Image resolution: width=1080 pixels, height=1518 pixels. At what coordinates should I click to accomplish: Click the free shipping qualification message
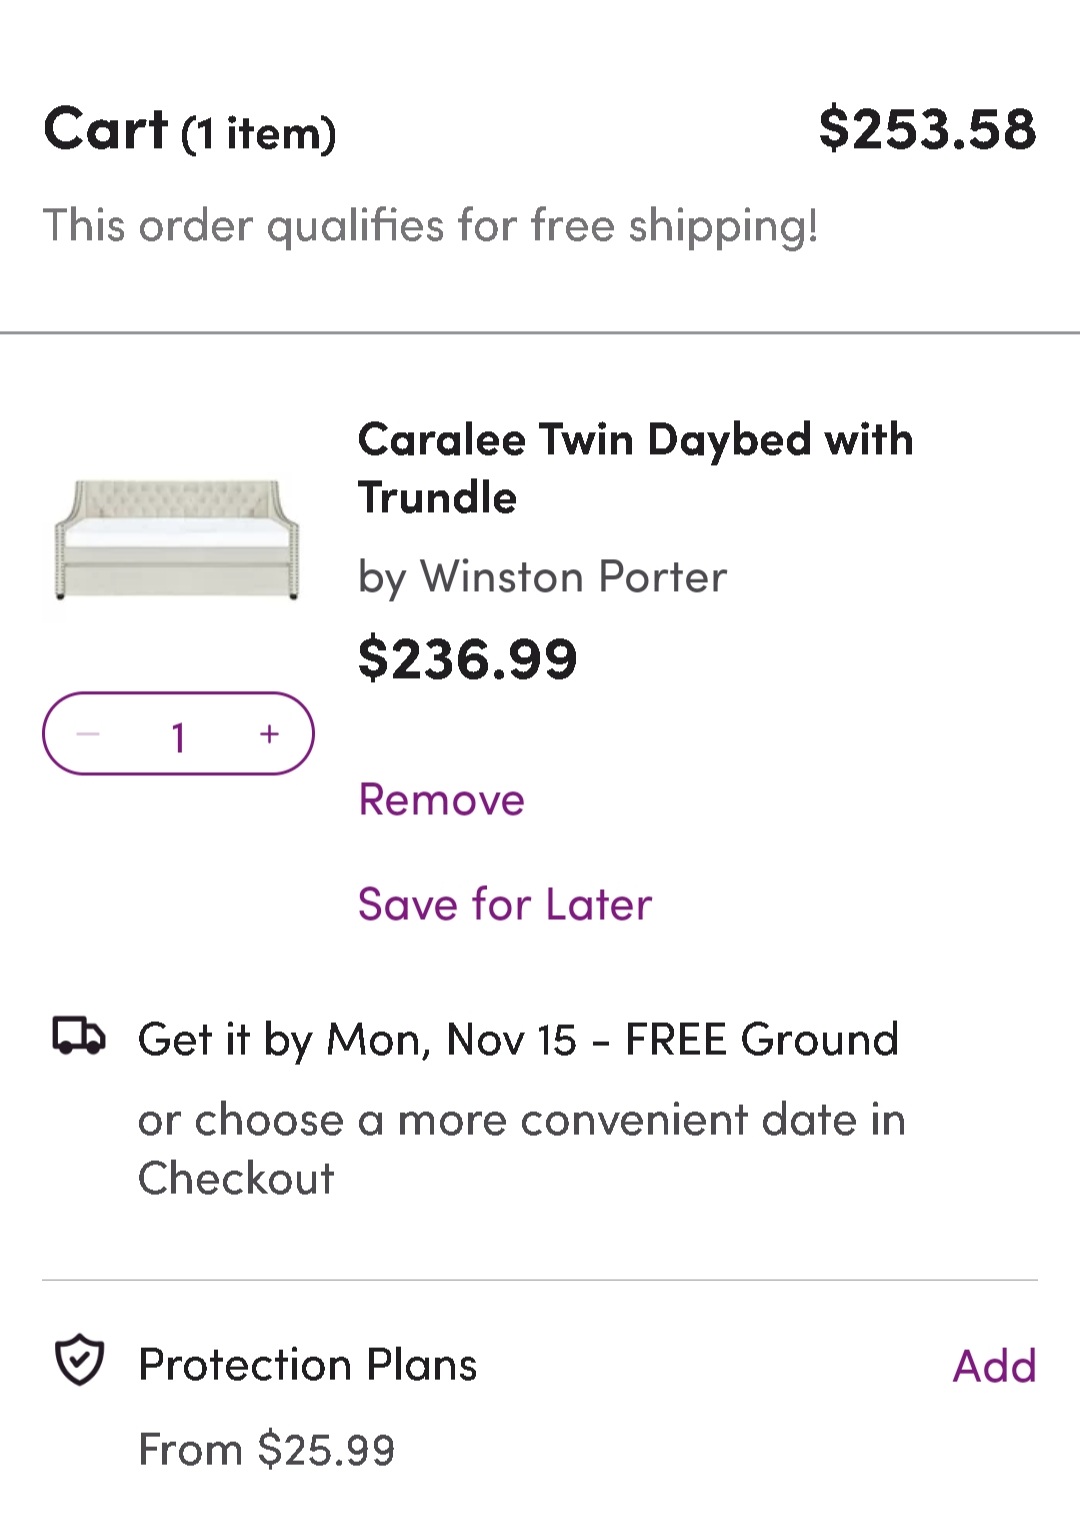pyautogui.click(x=430, y=226)
